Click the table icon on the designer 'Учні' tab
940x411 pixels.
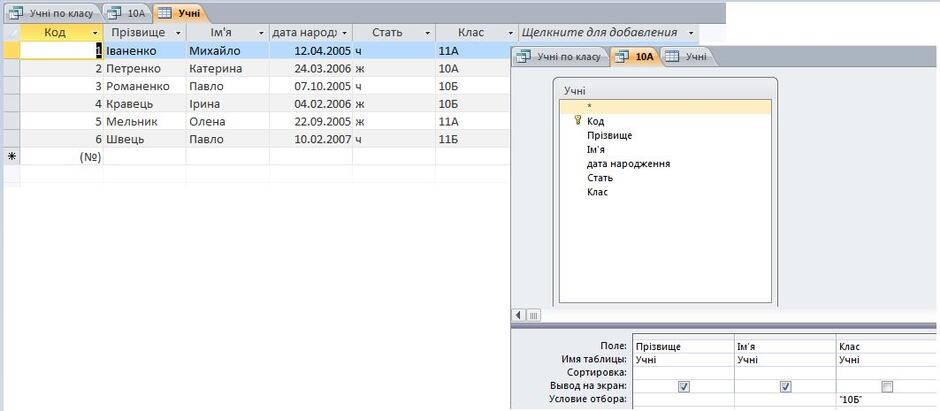coord(673,57)
